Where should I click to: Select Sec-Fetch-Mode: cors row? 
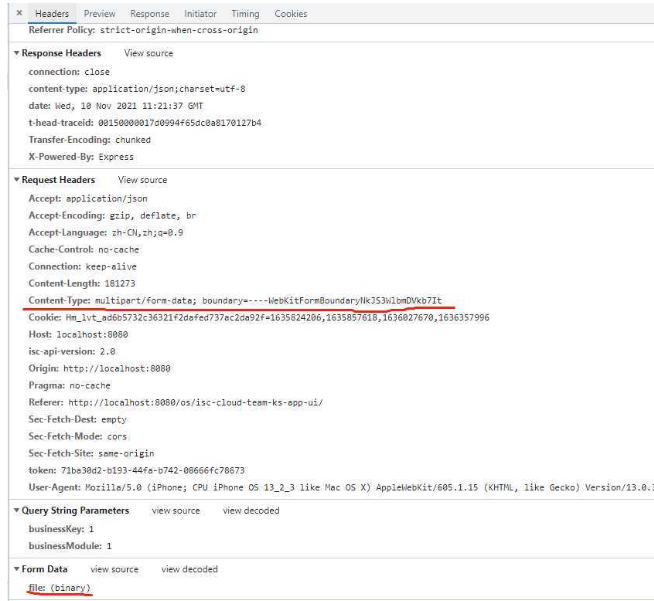[78, 436]
